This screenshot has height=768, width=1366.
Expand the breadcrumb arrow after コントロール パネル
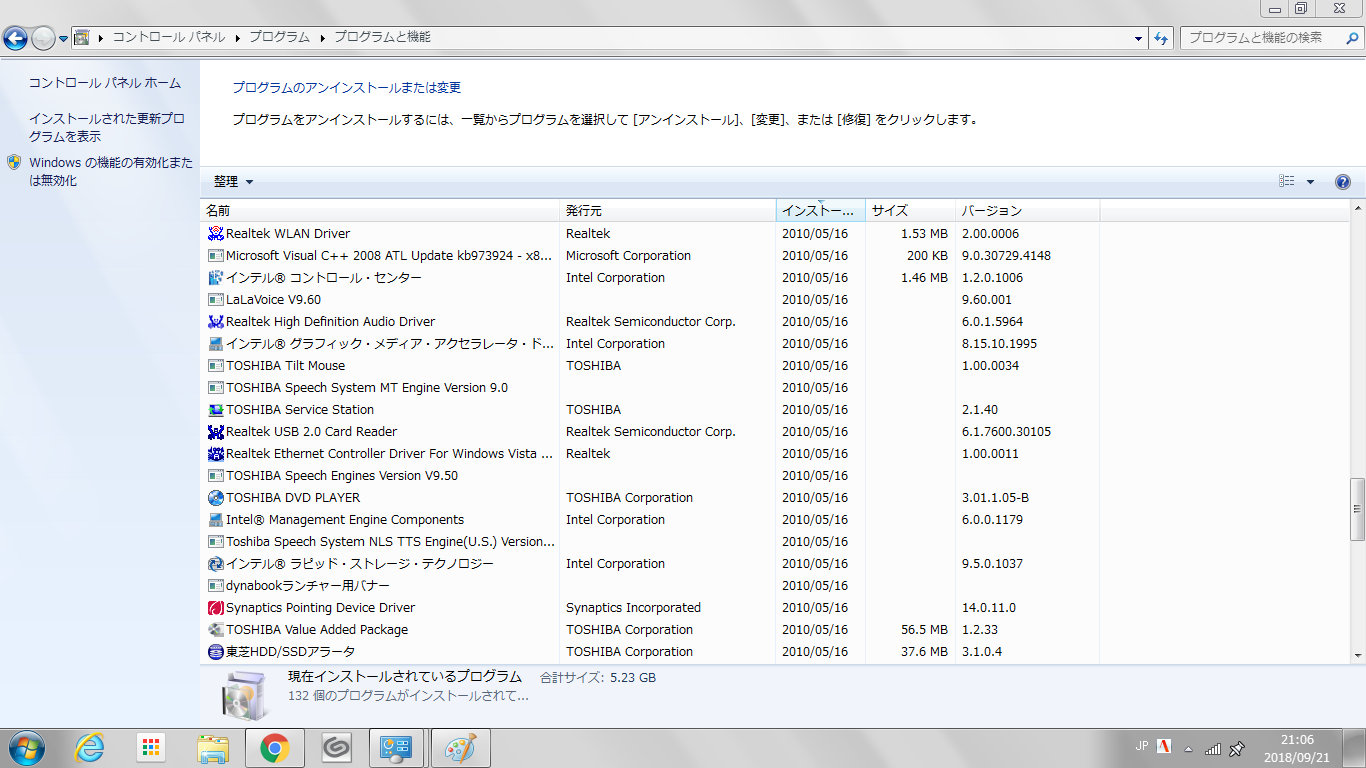click(x=238, y=38)
